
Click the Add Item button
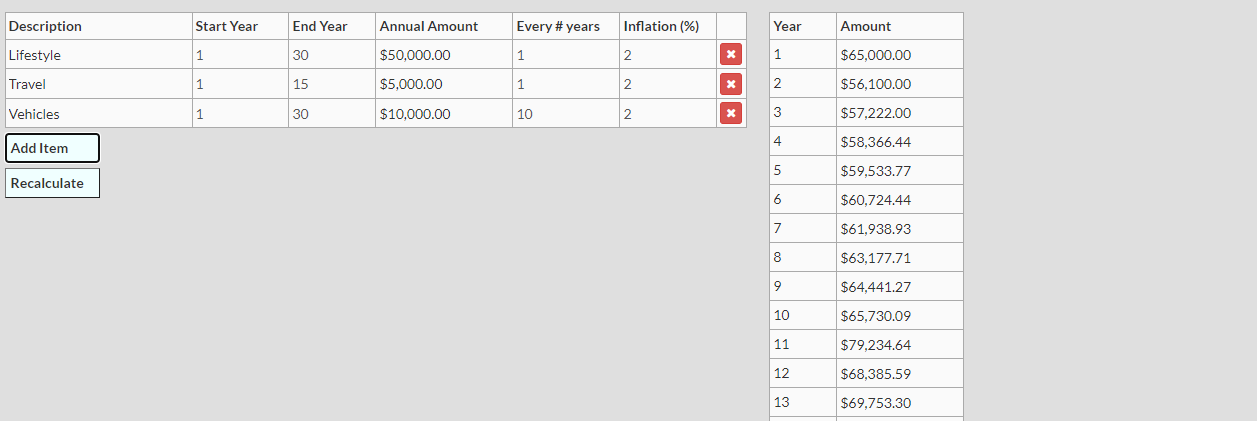point(52,148)
